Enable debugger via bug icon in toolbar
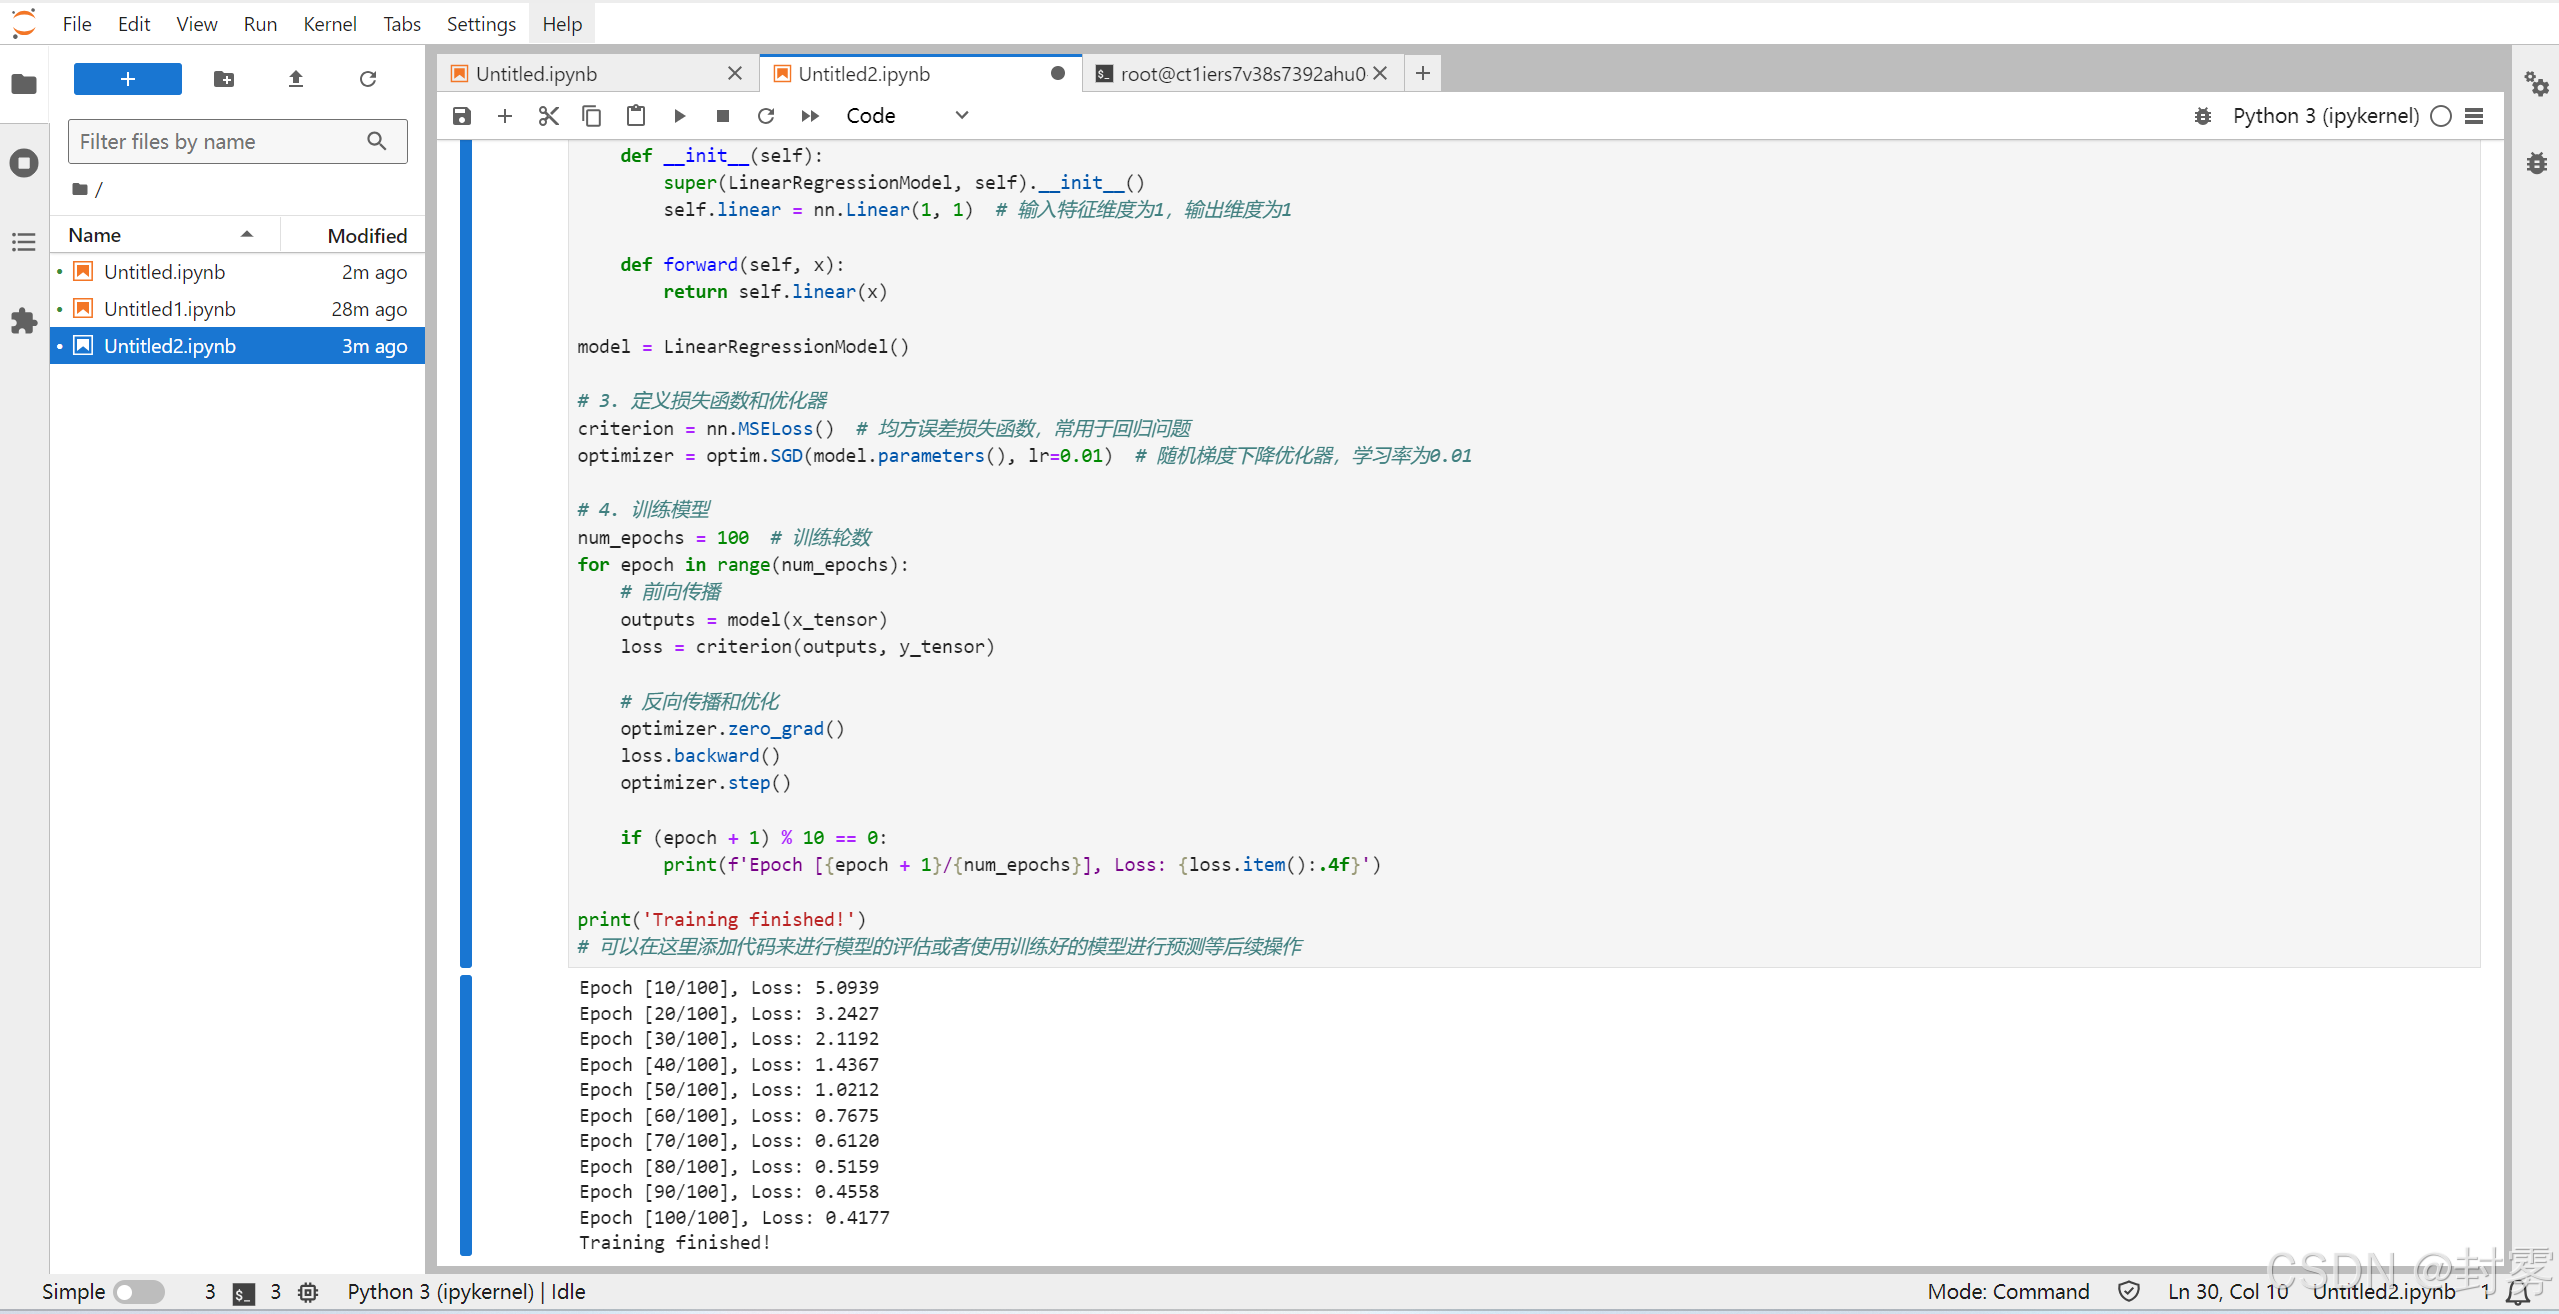This screenshot has height=1314, width=2559. click(2202, 116)
